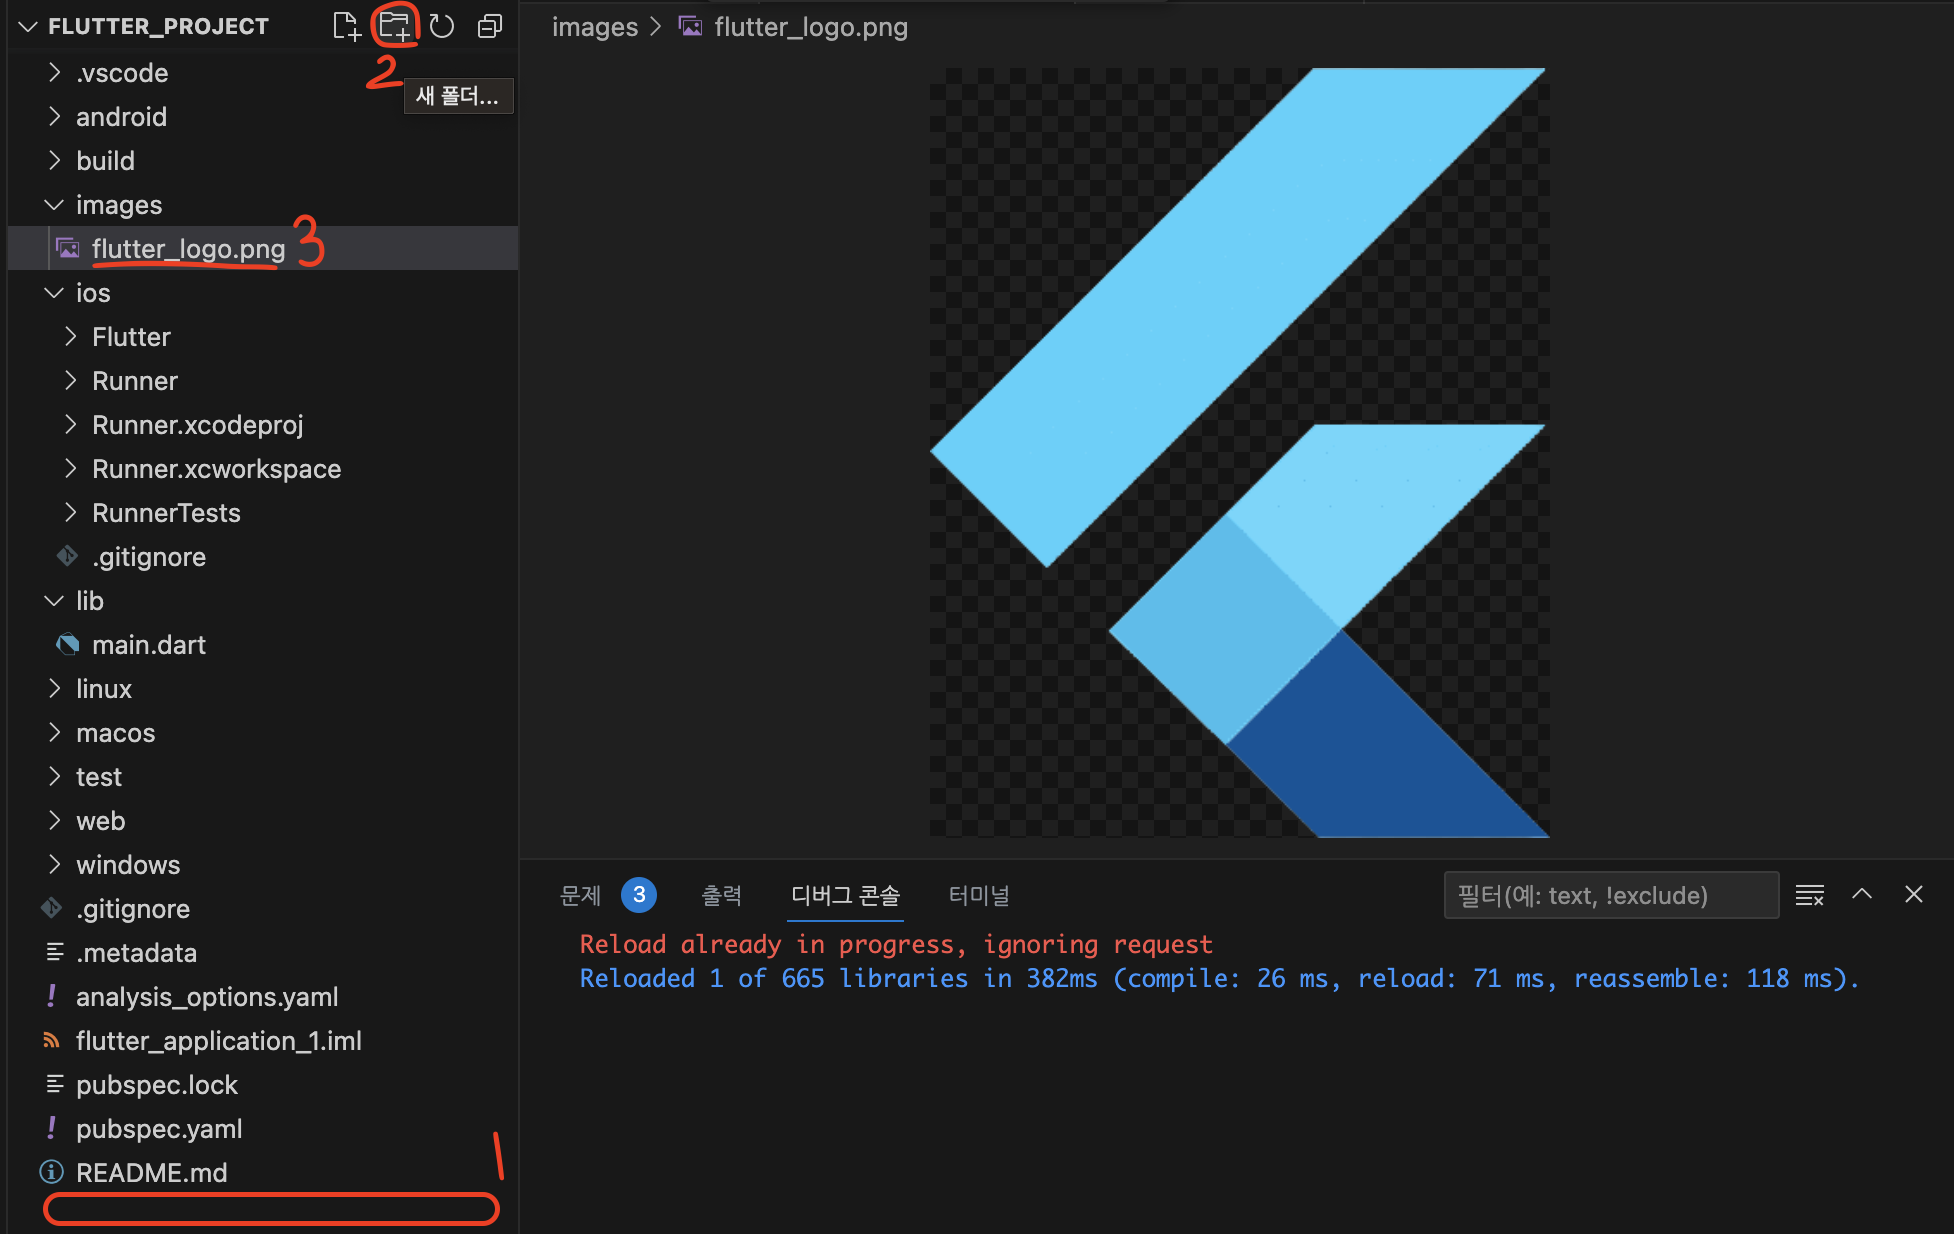Screen dimensions: 1954x1234
Task: Maximize the bottom panel with chevron
Action: (x=1861, y=895)
